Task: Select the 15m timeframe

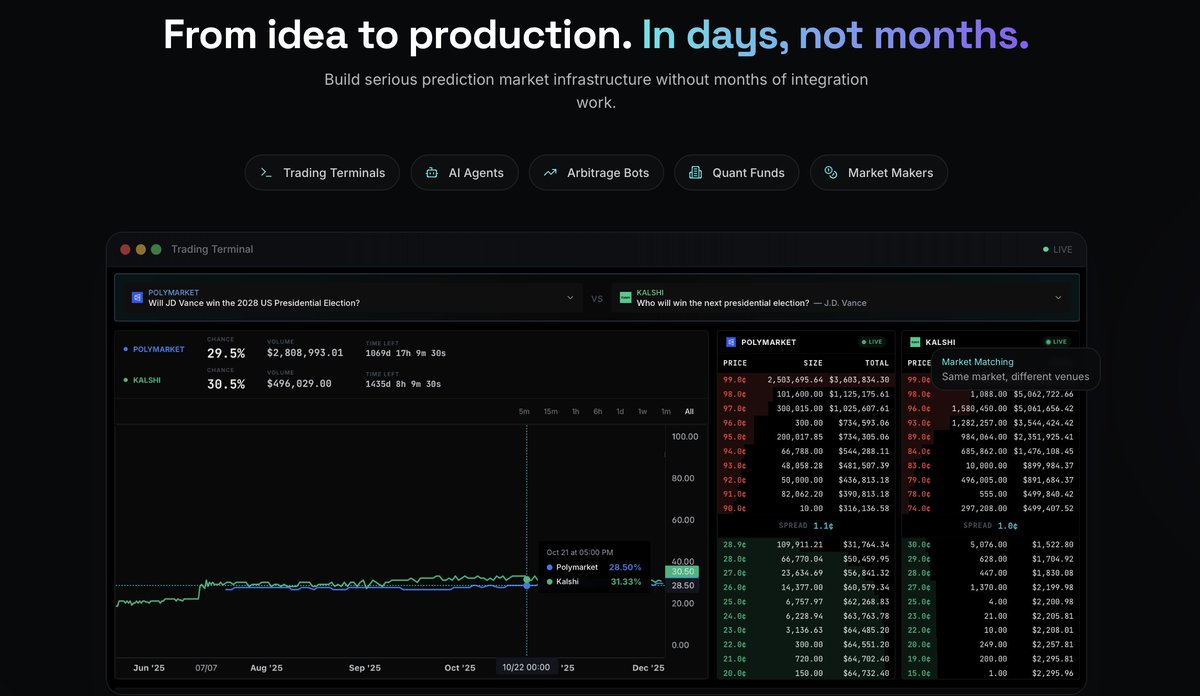Action: click(551, 412)
